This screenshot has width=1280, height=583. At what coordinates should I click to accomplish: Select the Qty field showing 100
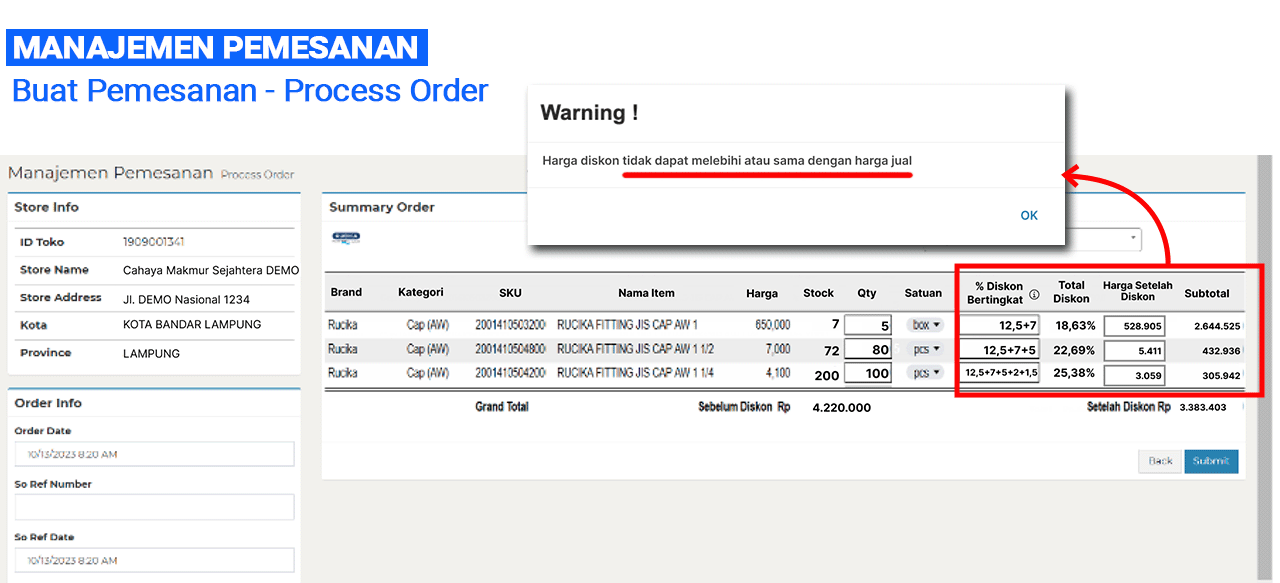click(x=867, y=373)
